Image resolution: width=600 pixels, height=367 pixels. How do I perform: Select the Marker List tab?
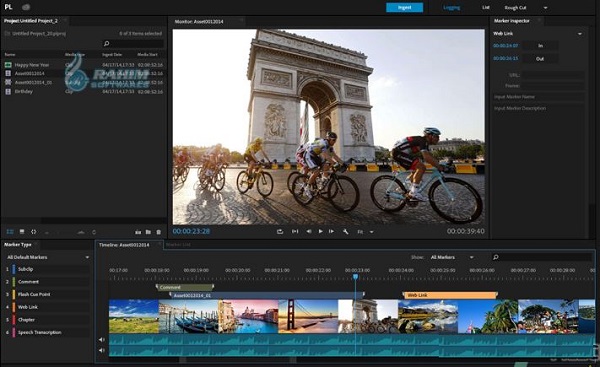pos(178,245)
